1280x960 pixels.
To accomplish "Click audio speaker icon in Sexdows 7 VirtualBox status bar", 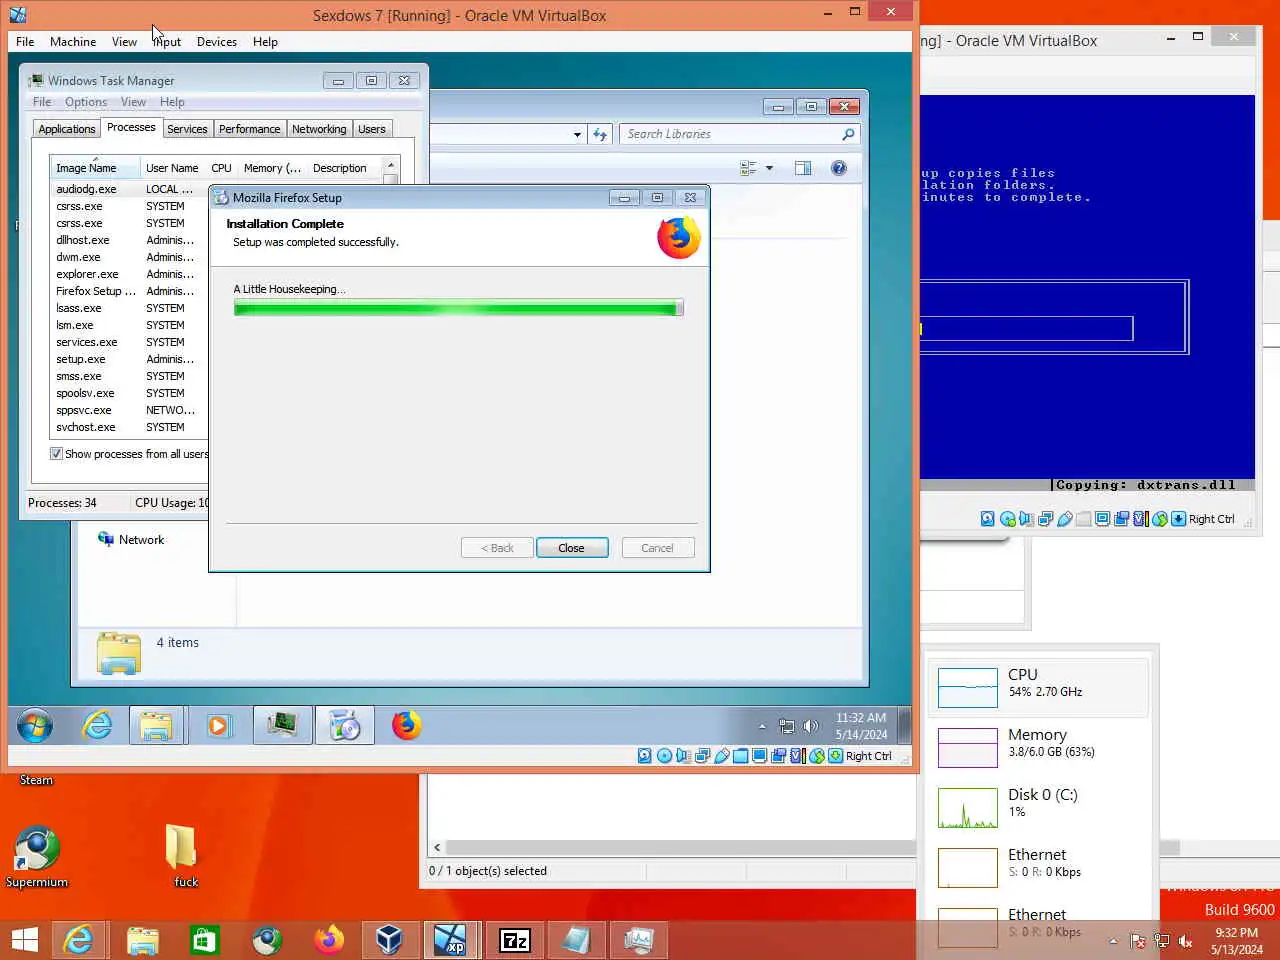I will [683, 756].
